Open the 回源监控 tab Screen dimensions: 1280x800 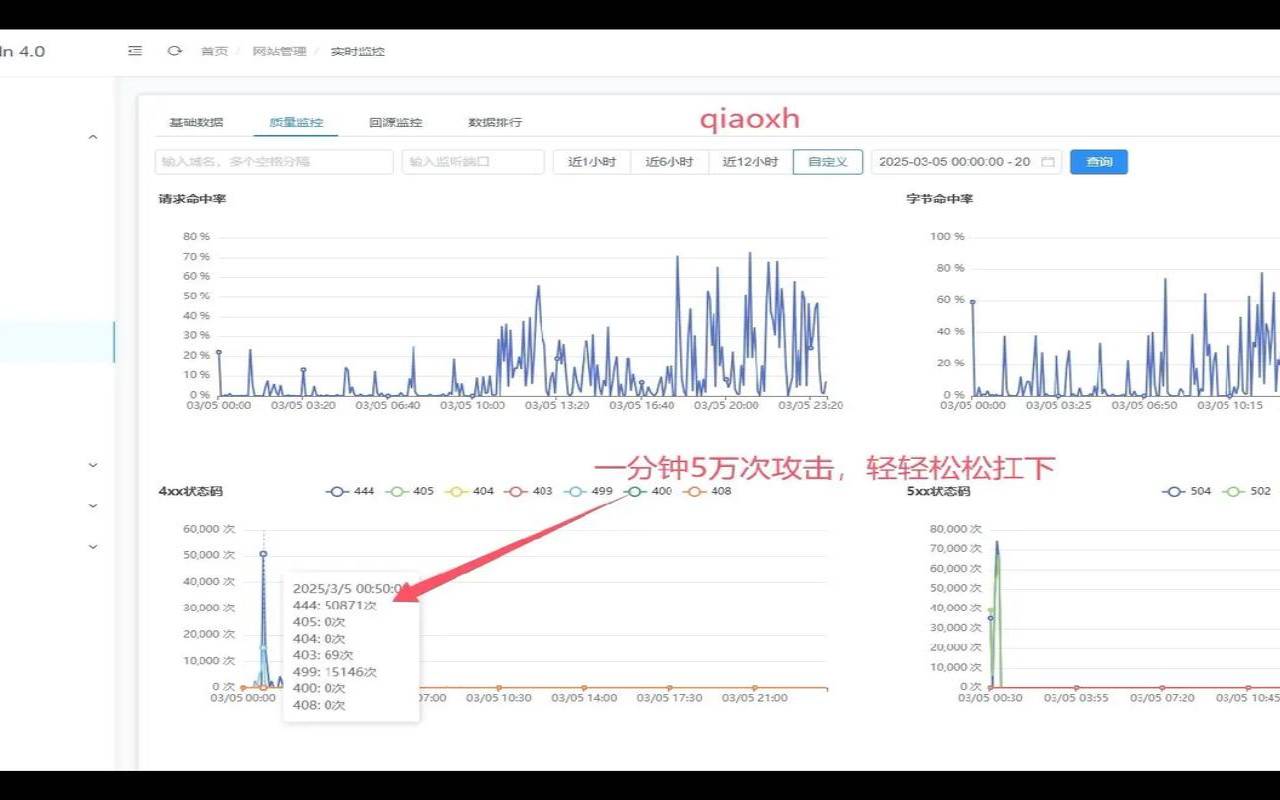pos(395,122)
